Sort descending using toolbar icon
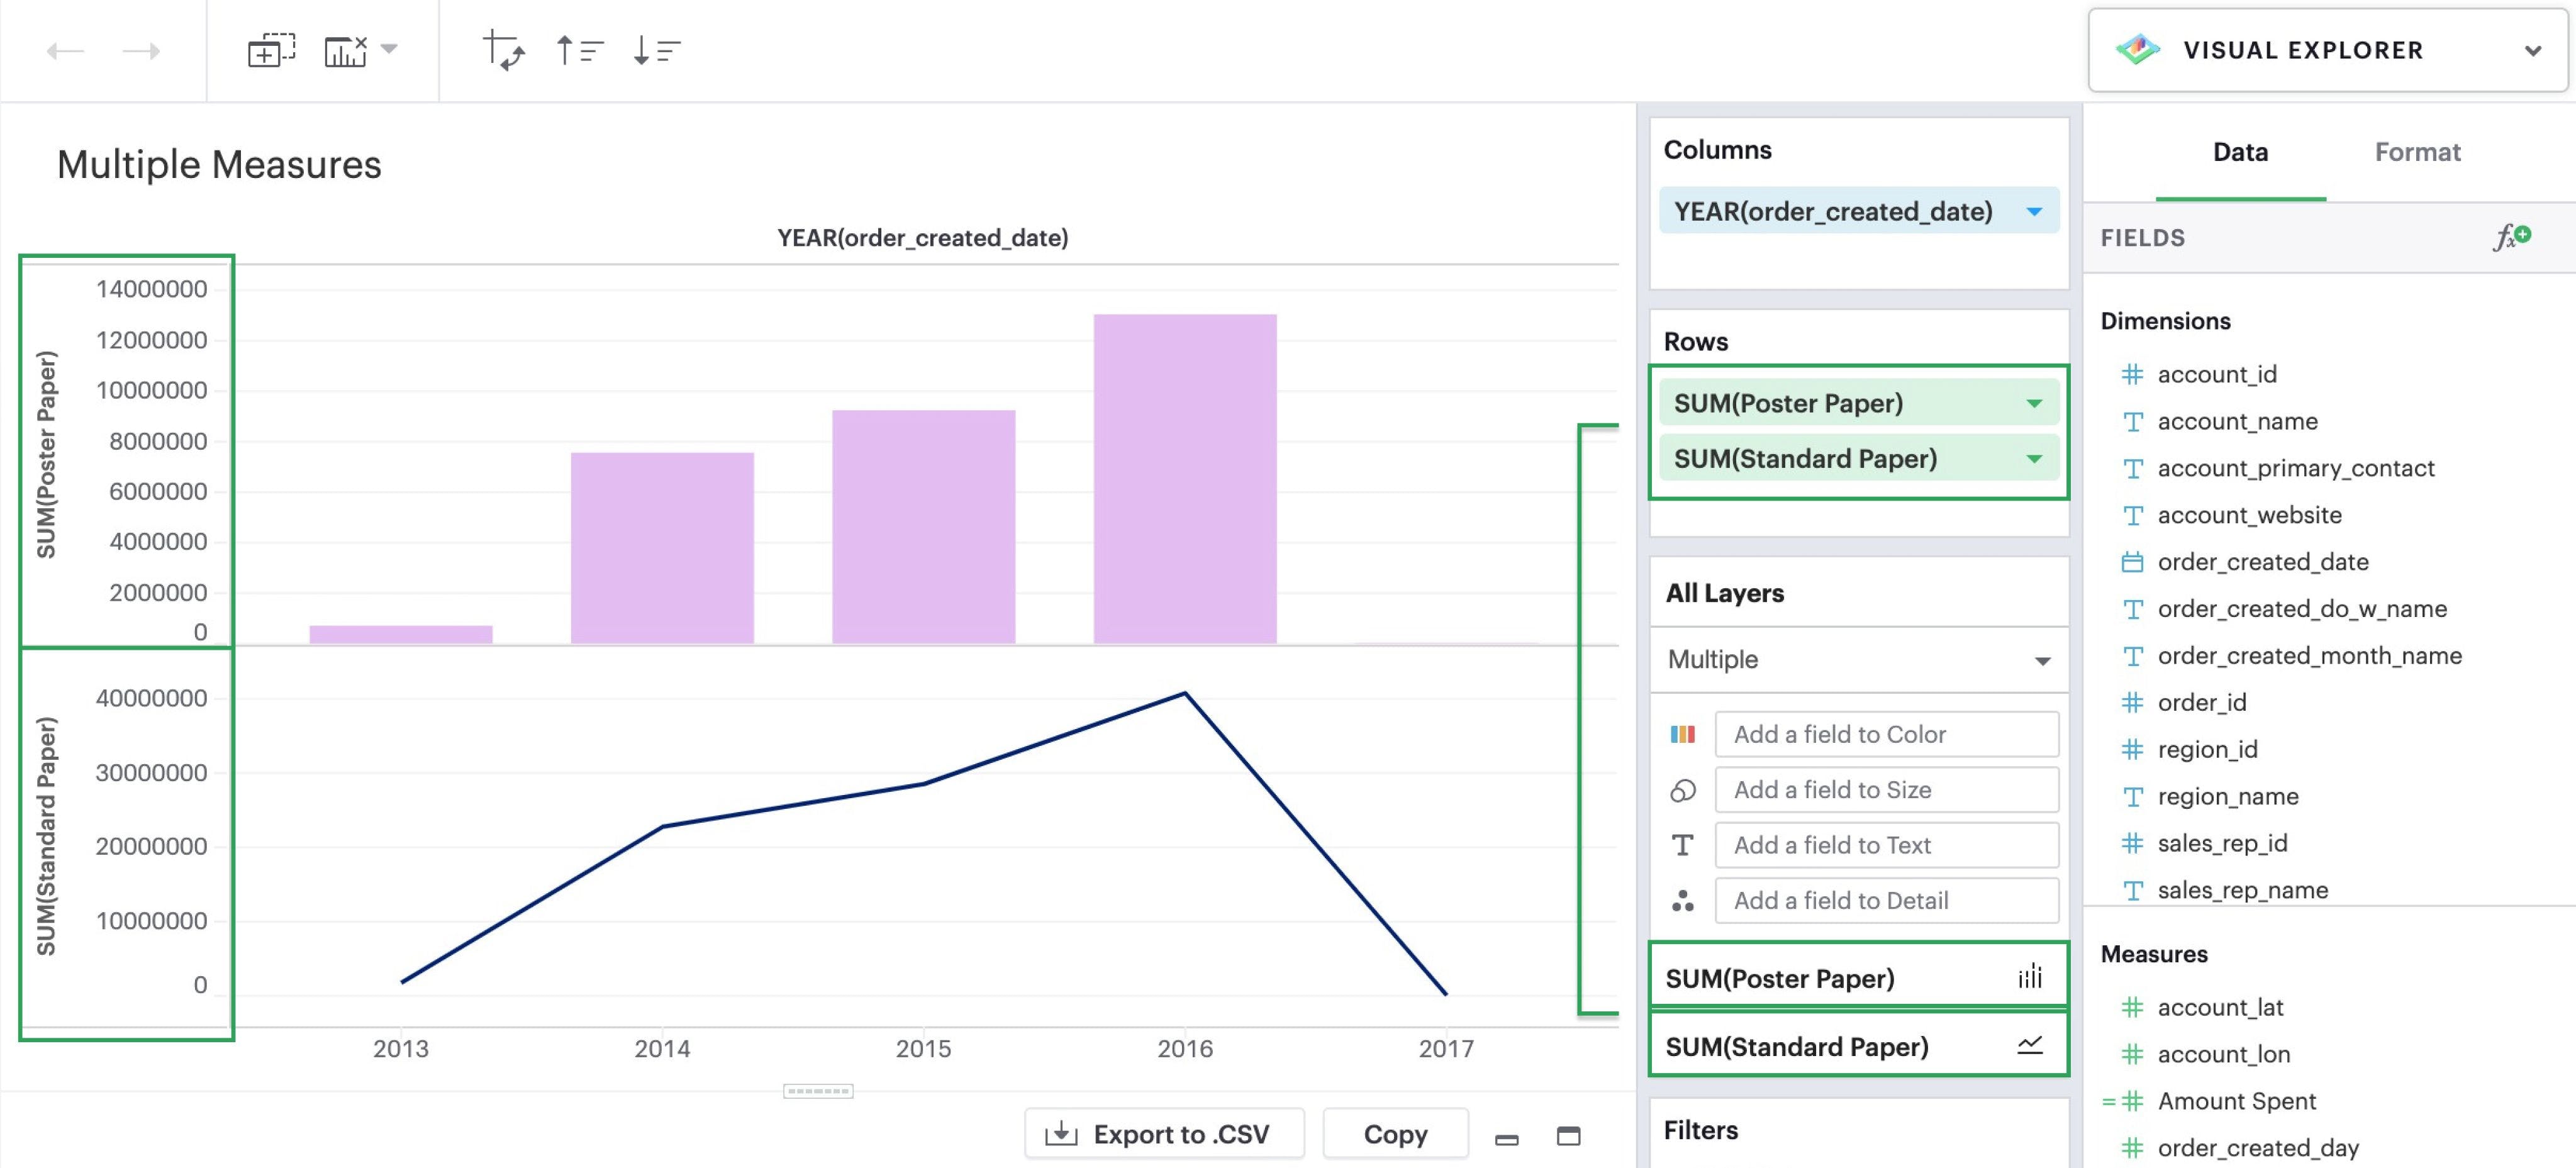The width and height of the screenshot is (2576, 1168). pos(656,50)
